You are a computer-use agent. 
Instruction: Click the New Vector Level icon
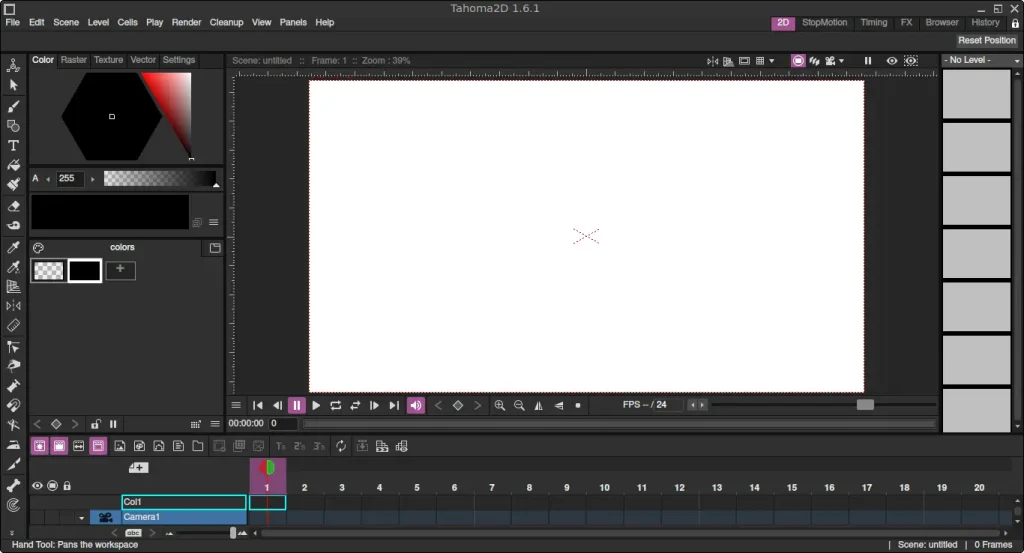coord(159,446)
